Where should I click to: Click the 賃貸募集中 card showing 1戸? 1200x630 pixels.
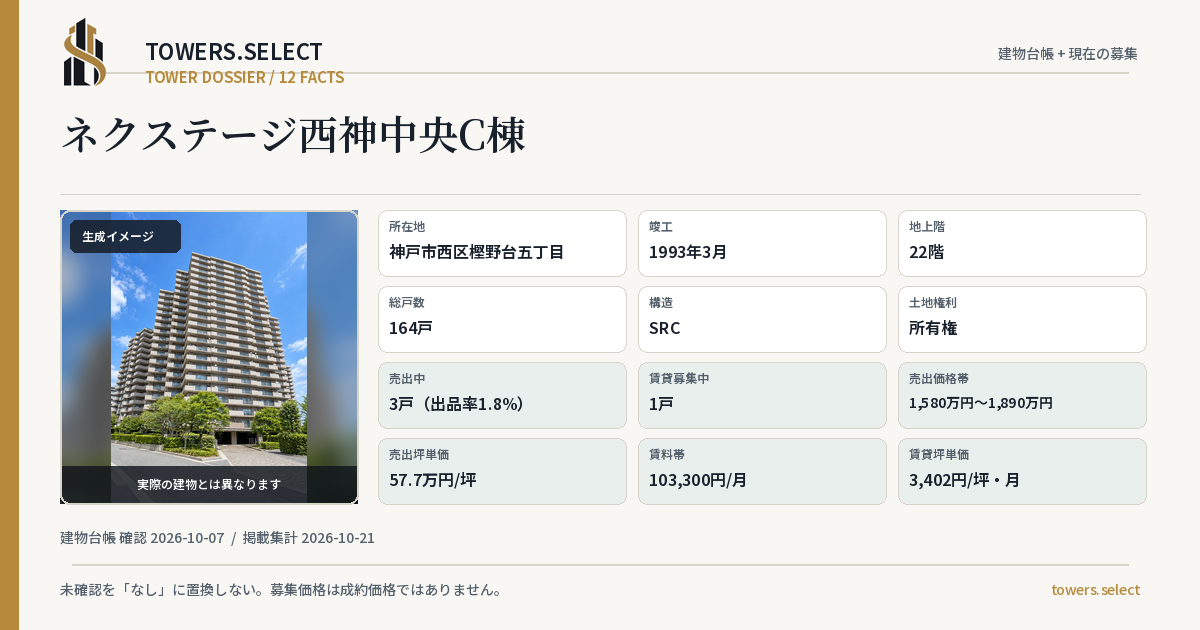(x=762, y=395)
